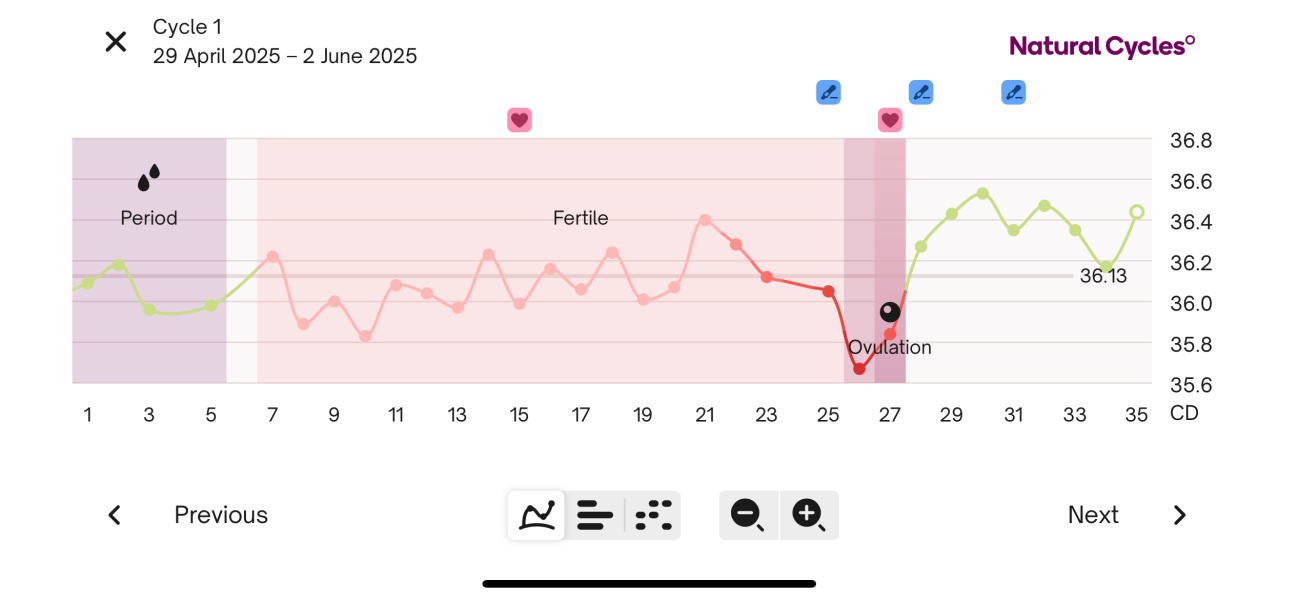The height and width of the screenshot is (600, 1298).
Task: Click the heart icon above day 15
Action: coord(519,120)
